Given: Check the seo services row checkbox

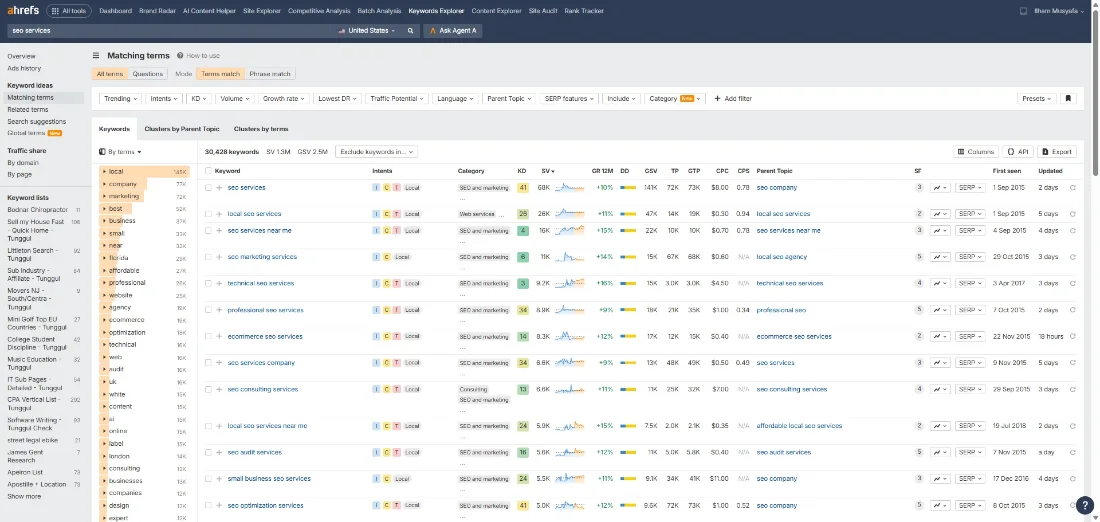Looking at the screenshot, I should pos(208,187).
